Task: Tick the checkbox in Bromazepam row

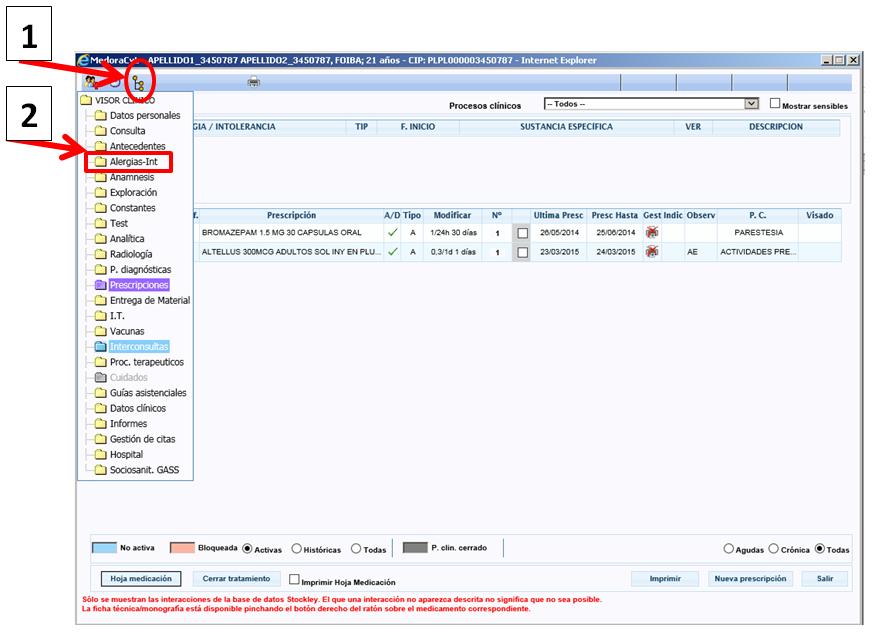Action: pyautogui.click(x=522, y=234)
